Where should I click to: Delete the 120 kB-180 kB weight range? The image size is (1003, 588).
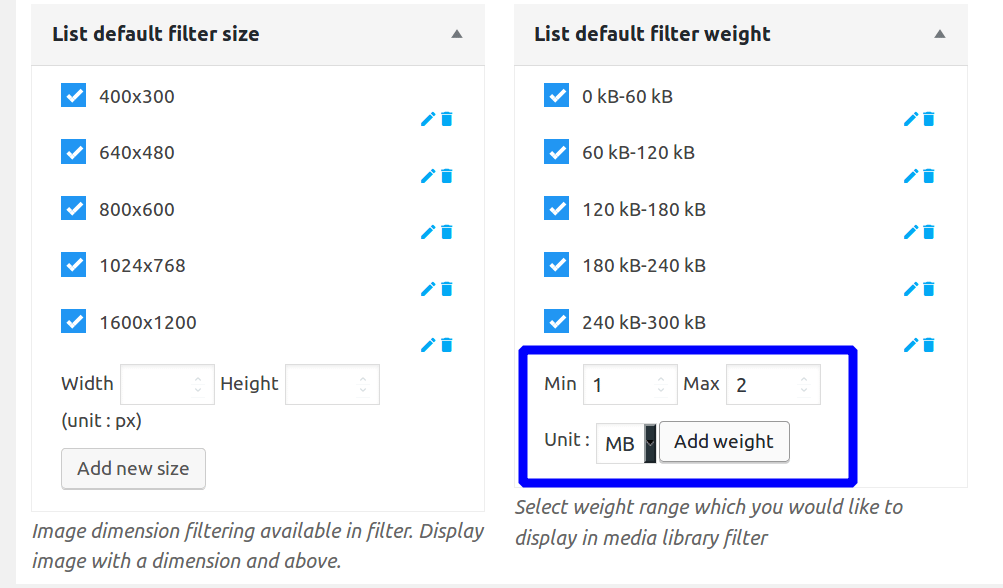point(930,232)
